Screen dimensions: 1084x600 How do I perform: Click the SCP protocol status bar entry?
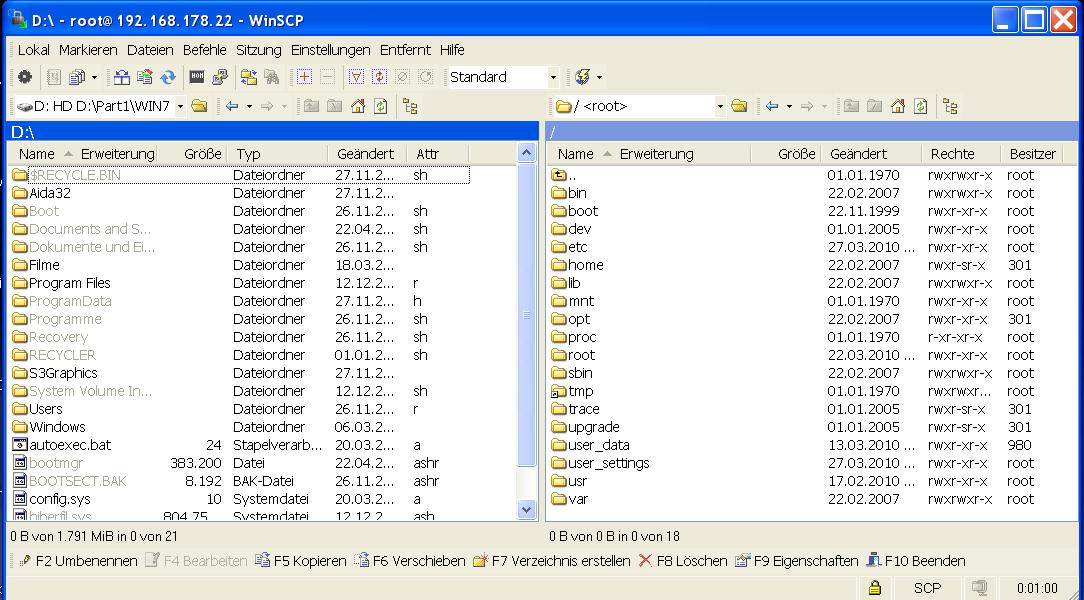point(927,588)
